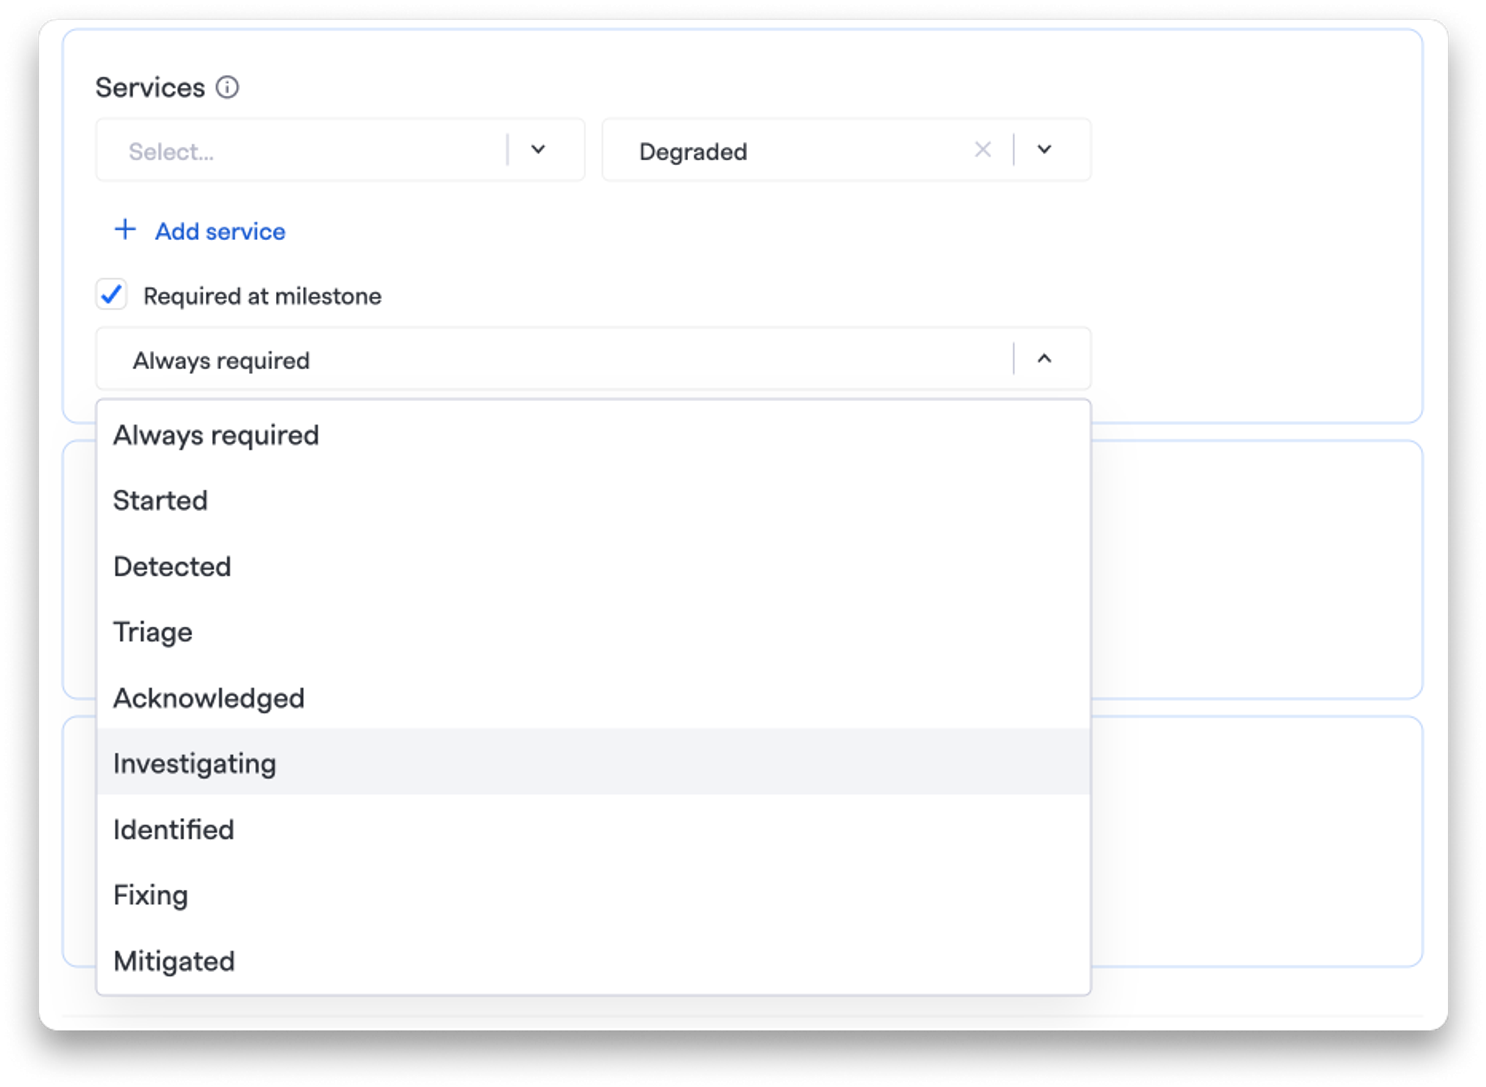
Task: Open the service Select... dropdown
Action: tap(340, 150)
